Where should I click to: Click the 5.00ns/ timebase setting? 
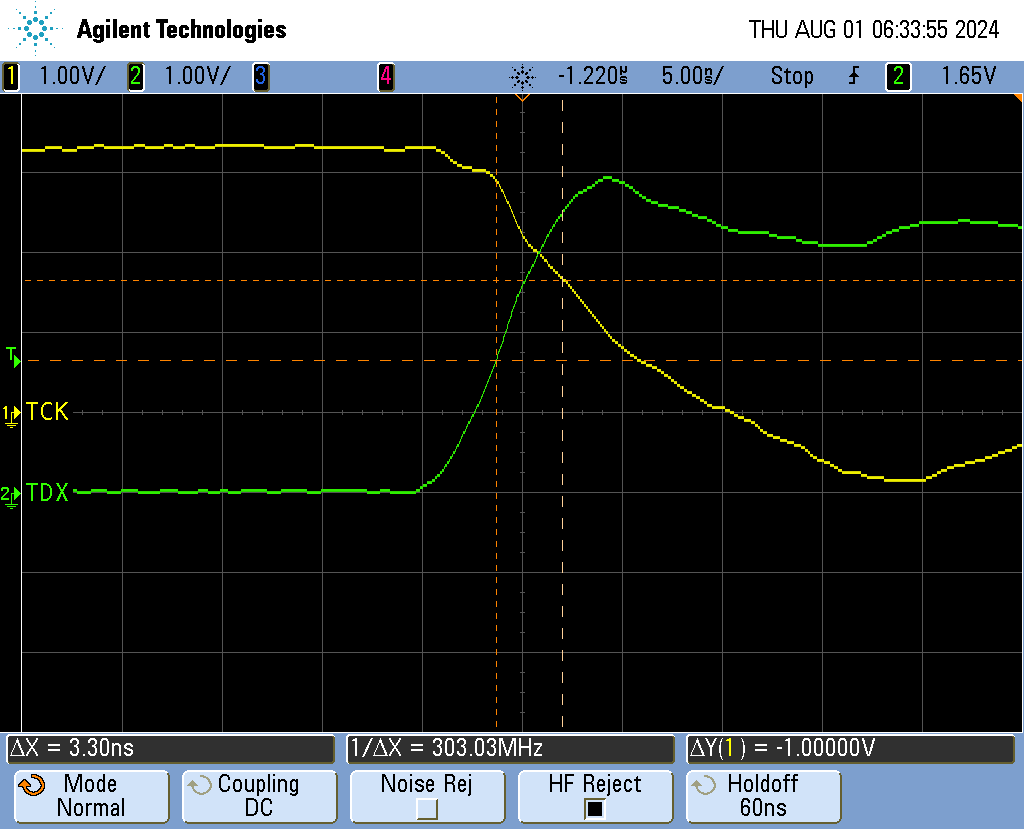click(691, 76)
